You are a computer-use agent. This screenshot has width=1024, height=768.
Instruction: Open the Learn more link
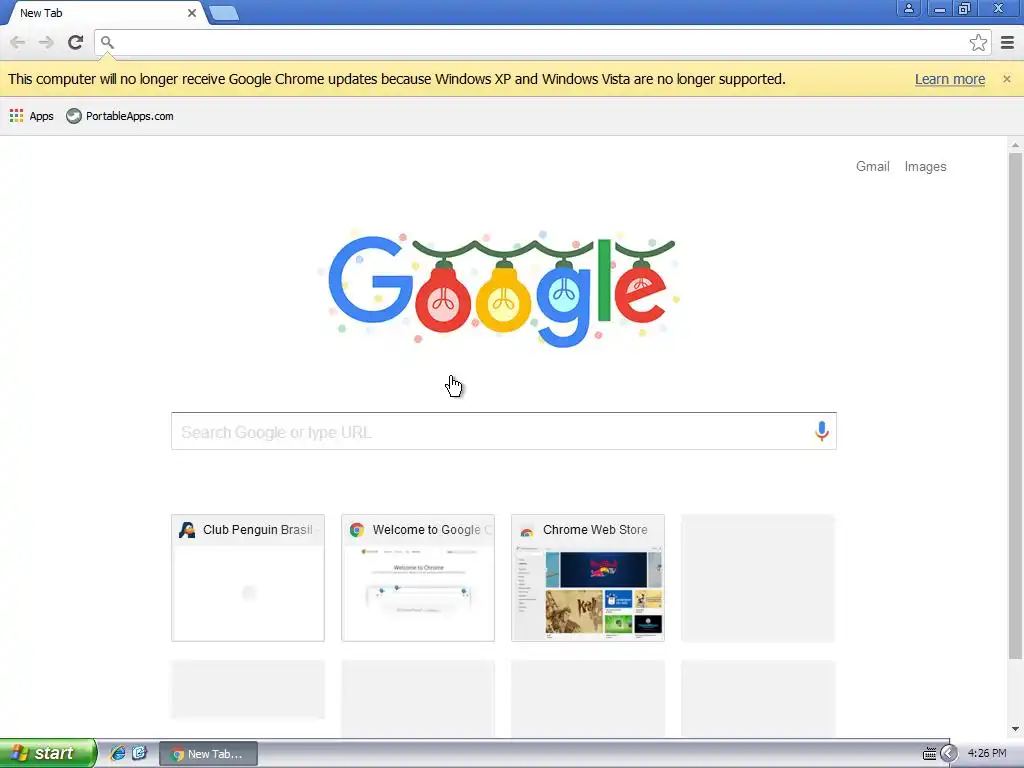950,79
